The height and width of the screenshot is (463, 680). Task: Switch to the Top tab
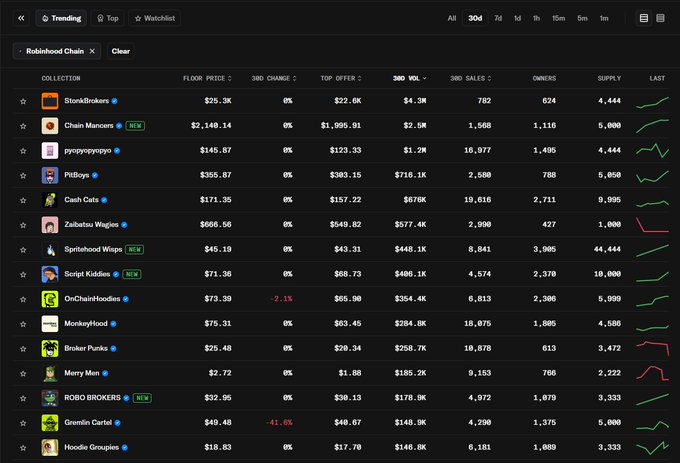tap(108, 18)
